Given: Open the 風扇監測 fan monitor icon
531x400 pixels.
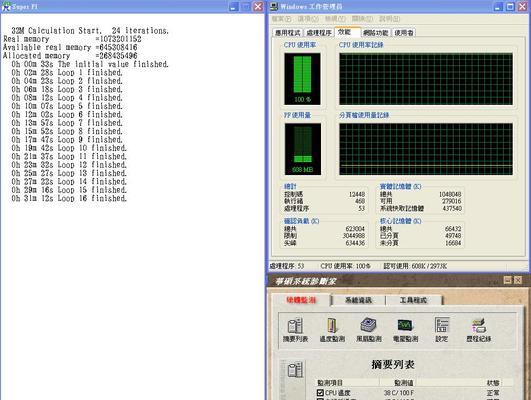Looking at the screenshot, I should pos(369,330).
